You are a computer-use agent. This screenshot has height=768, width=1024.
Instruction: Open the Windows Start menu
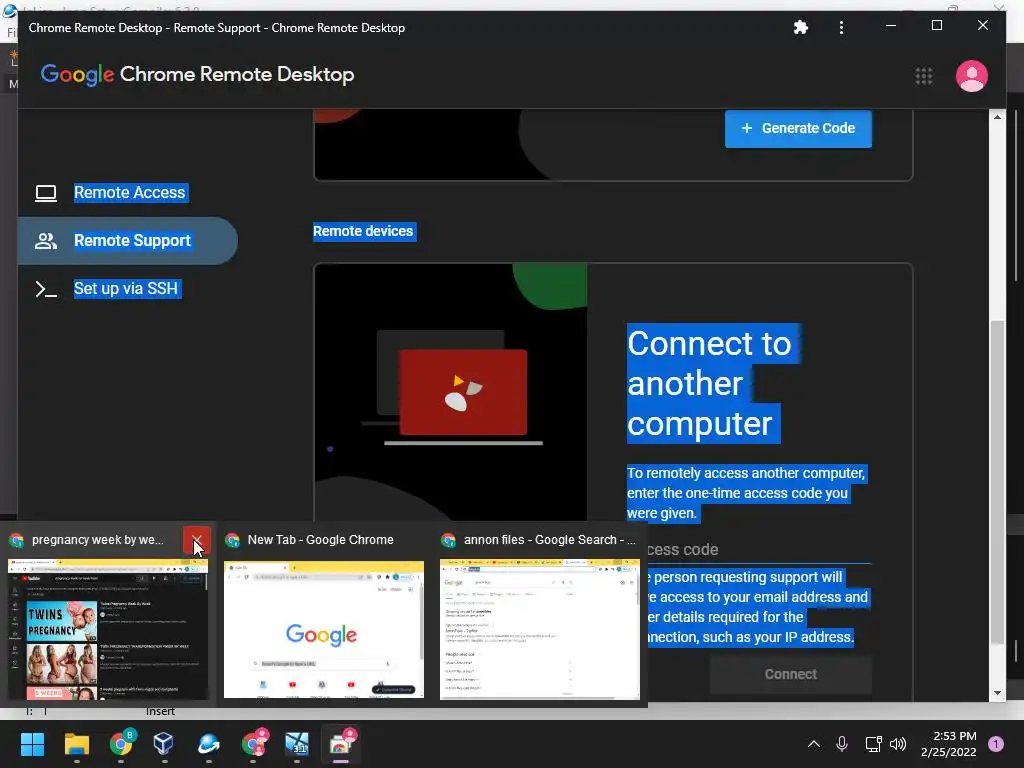point(32,744)
